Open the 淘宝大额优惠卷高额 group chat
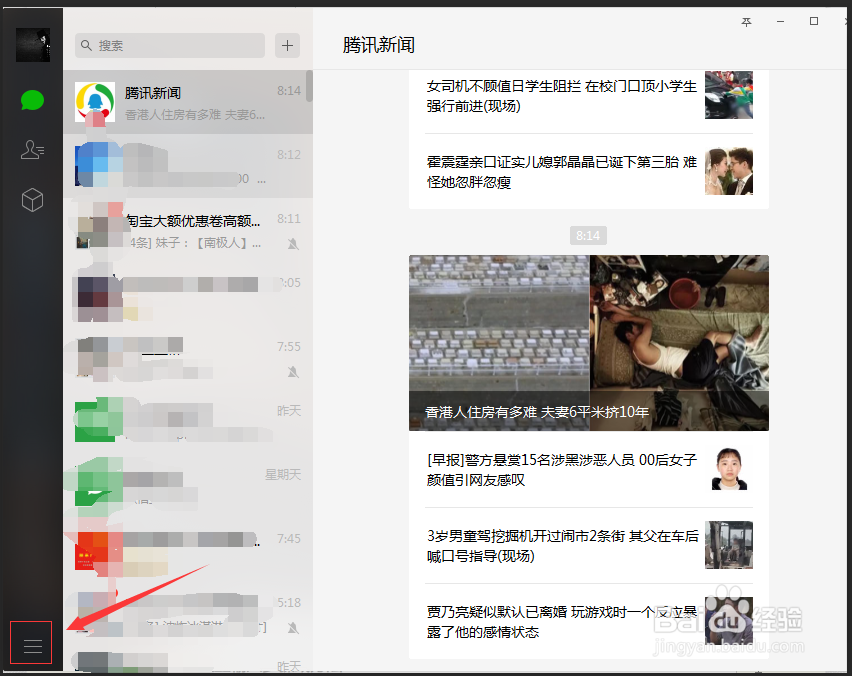This screenshot has width=852, height=676. (x=188, y=230)
